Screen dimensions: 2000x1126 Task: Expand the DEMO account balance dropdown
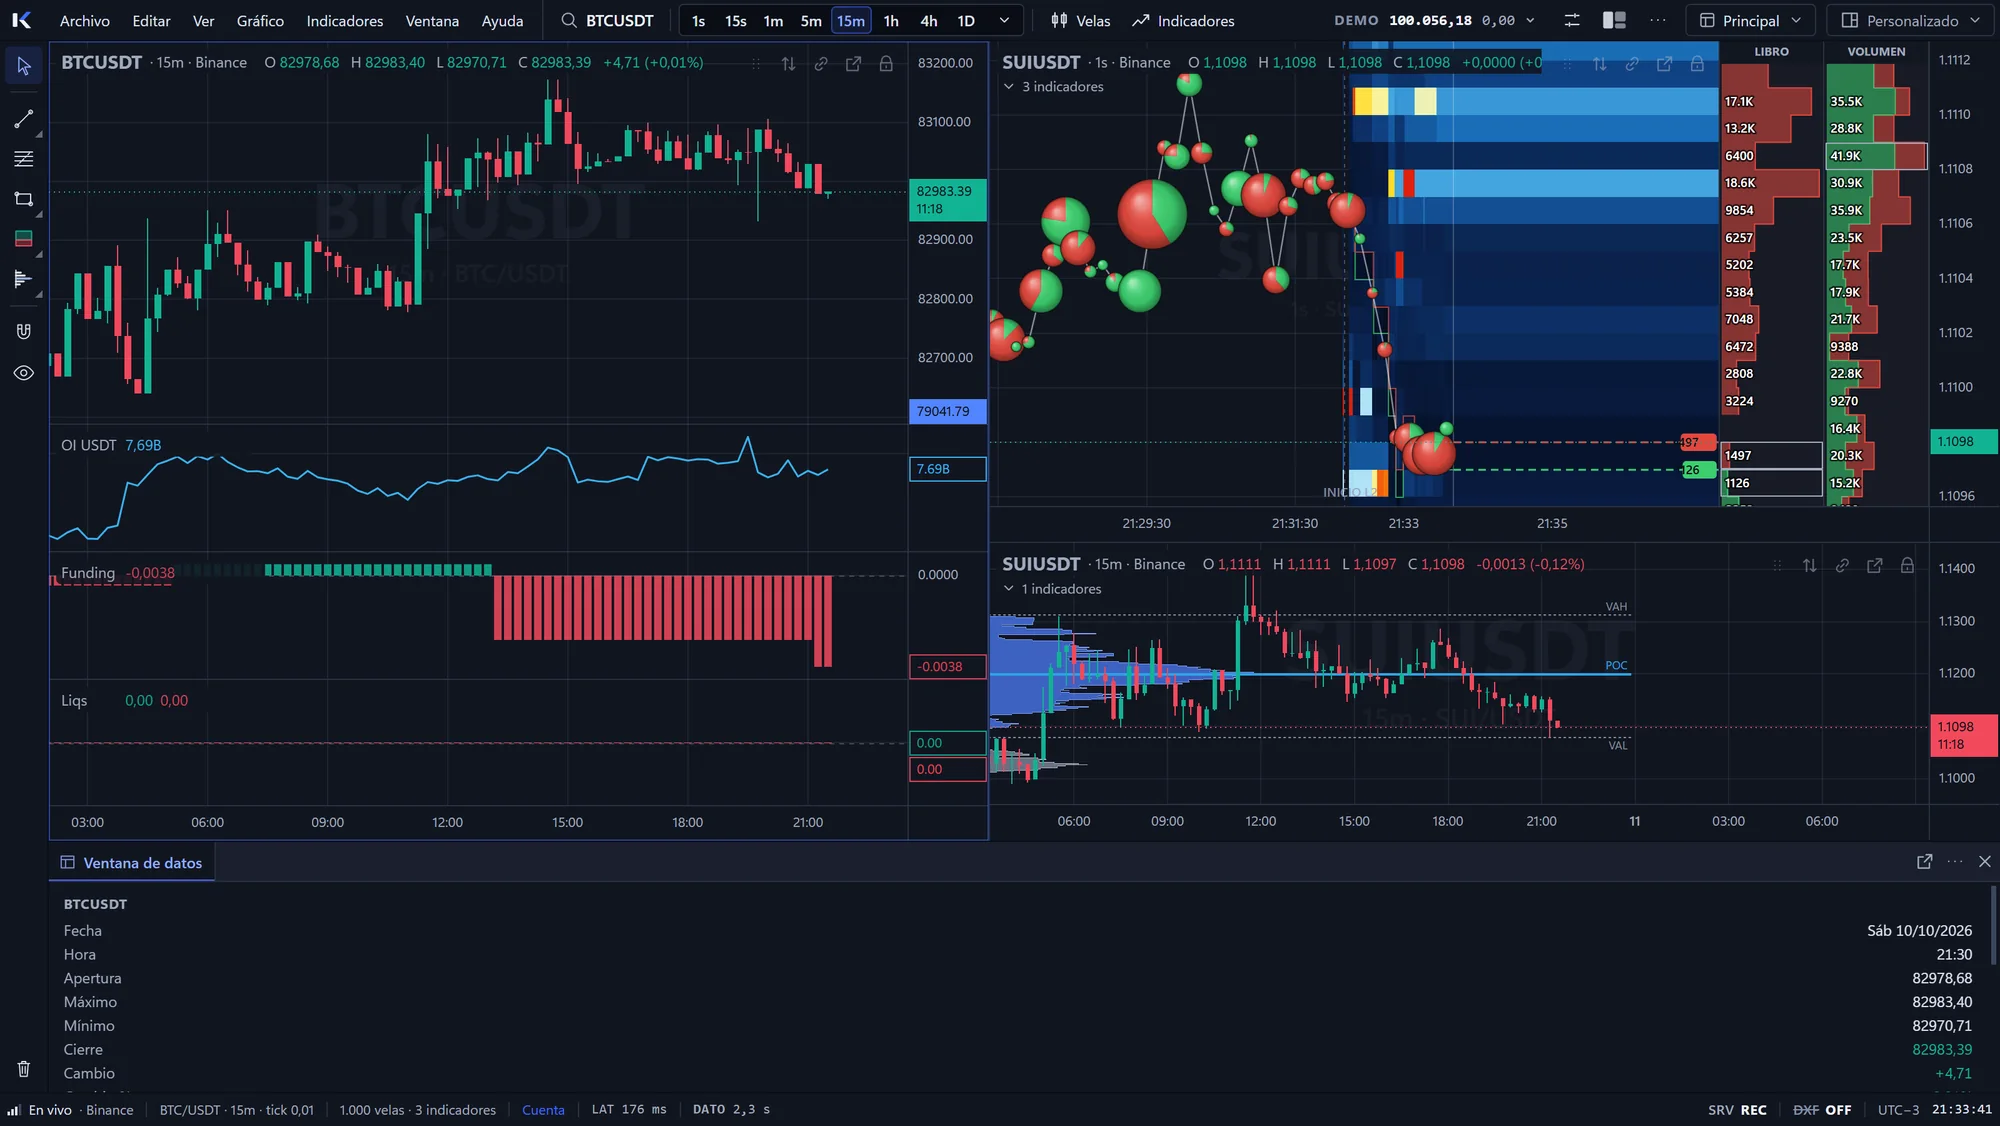point(1530,20)
